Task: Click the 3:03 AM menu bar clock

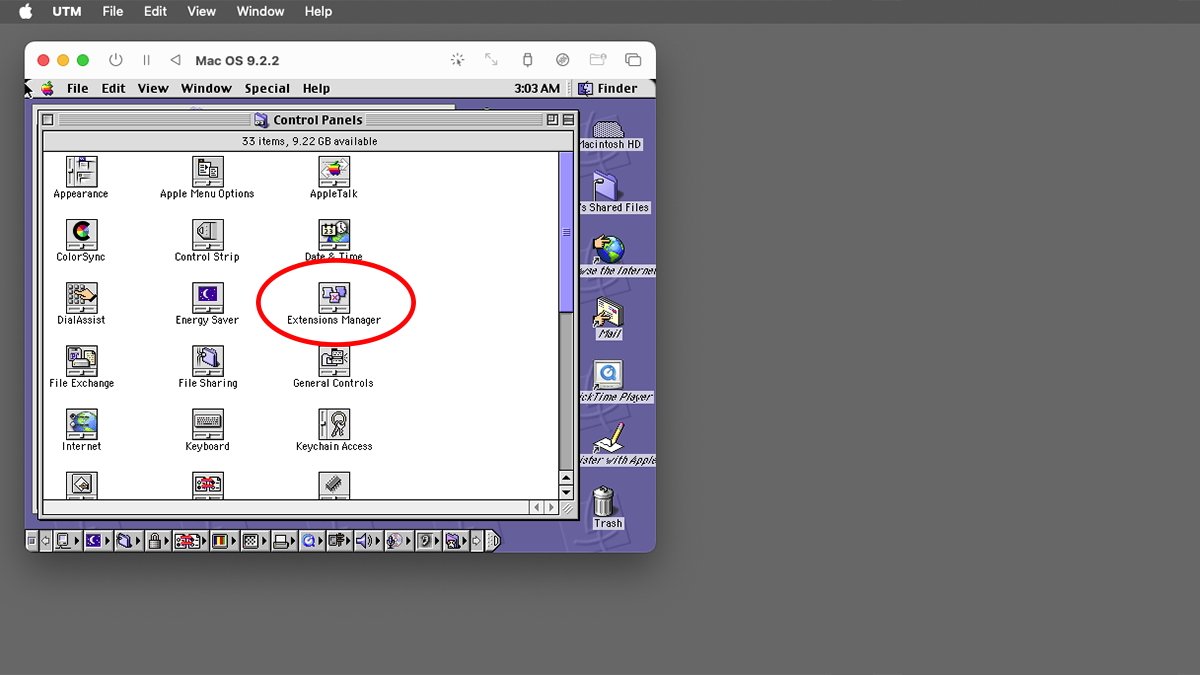Action: point(537,88)
